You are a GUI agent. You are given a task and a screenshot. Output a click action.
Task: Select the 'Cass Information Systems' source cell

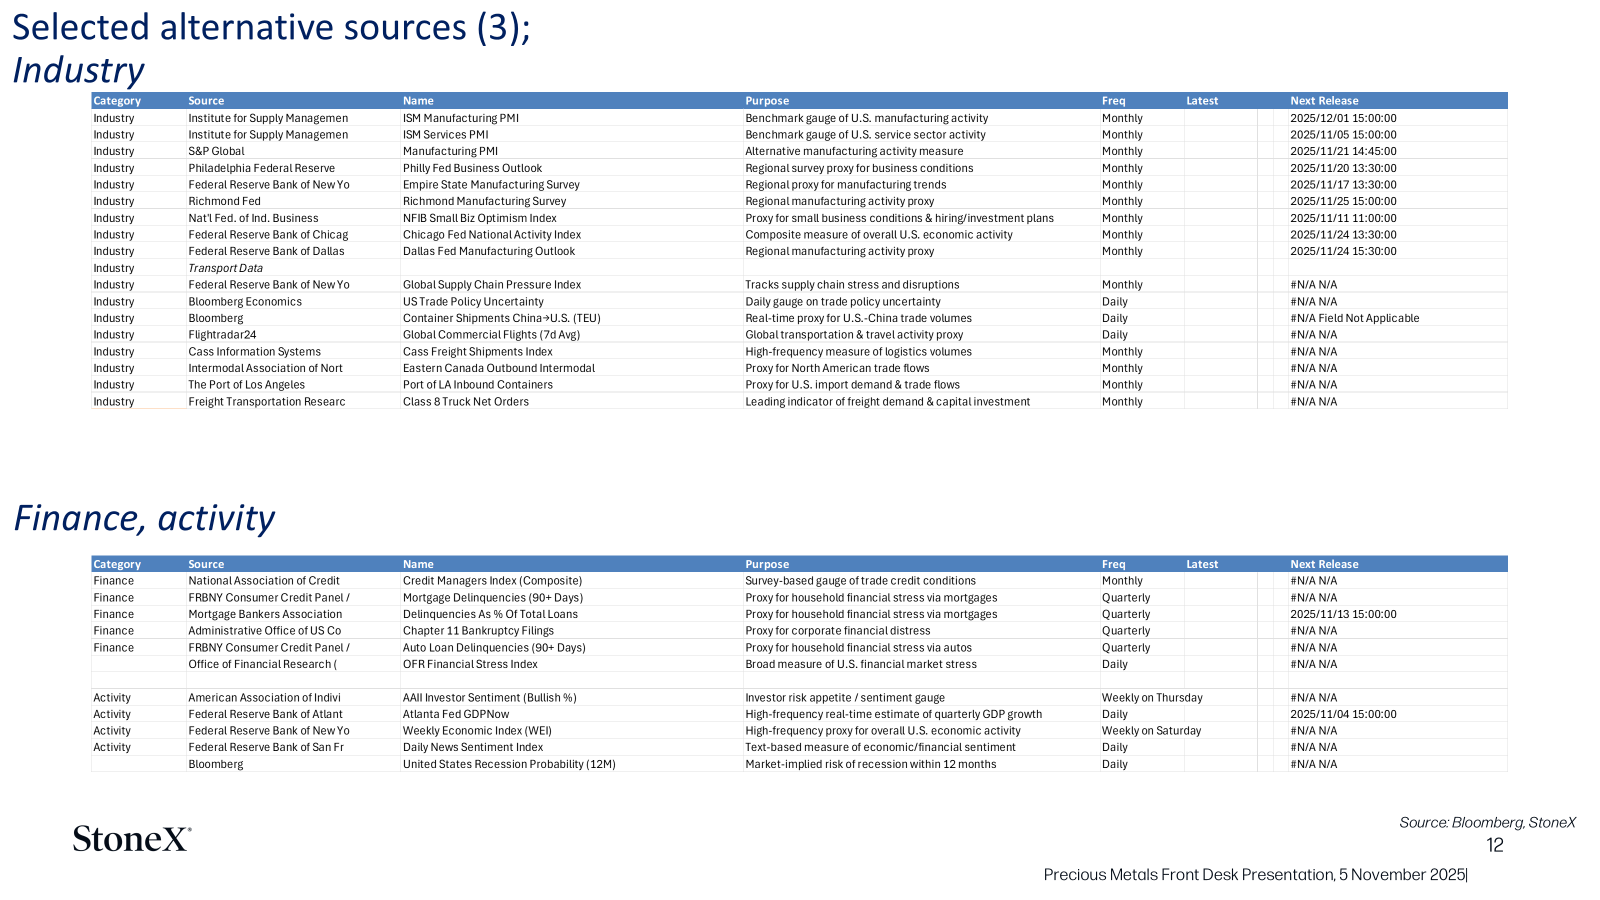255,351
